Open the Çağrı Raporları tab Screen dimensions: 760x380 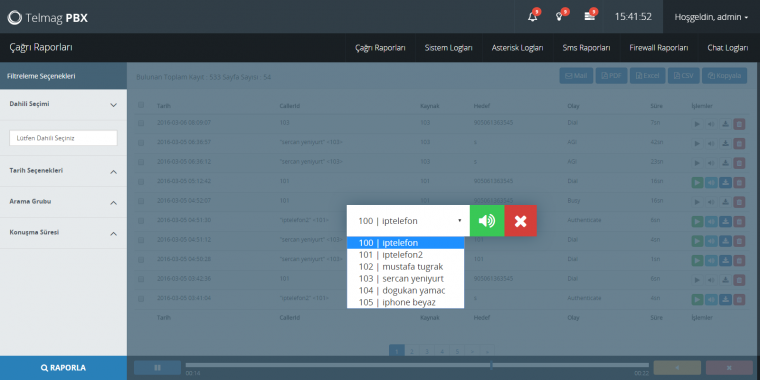(x=380, y=48)
